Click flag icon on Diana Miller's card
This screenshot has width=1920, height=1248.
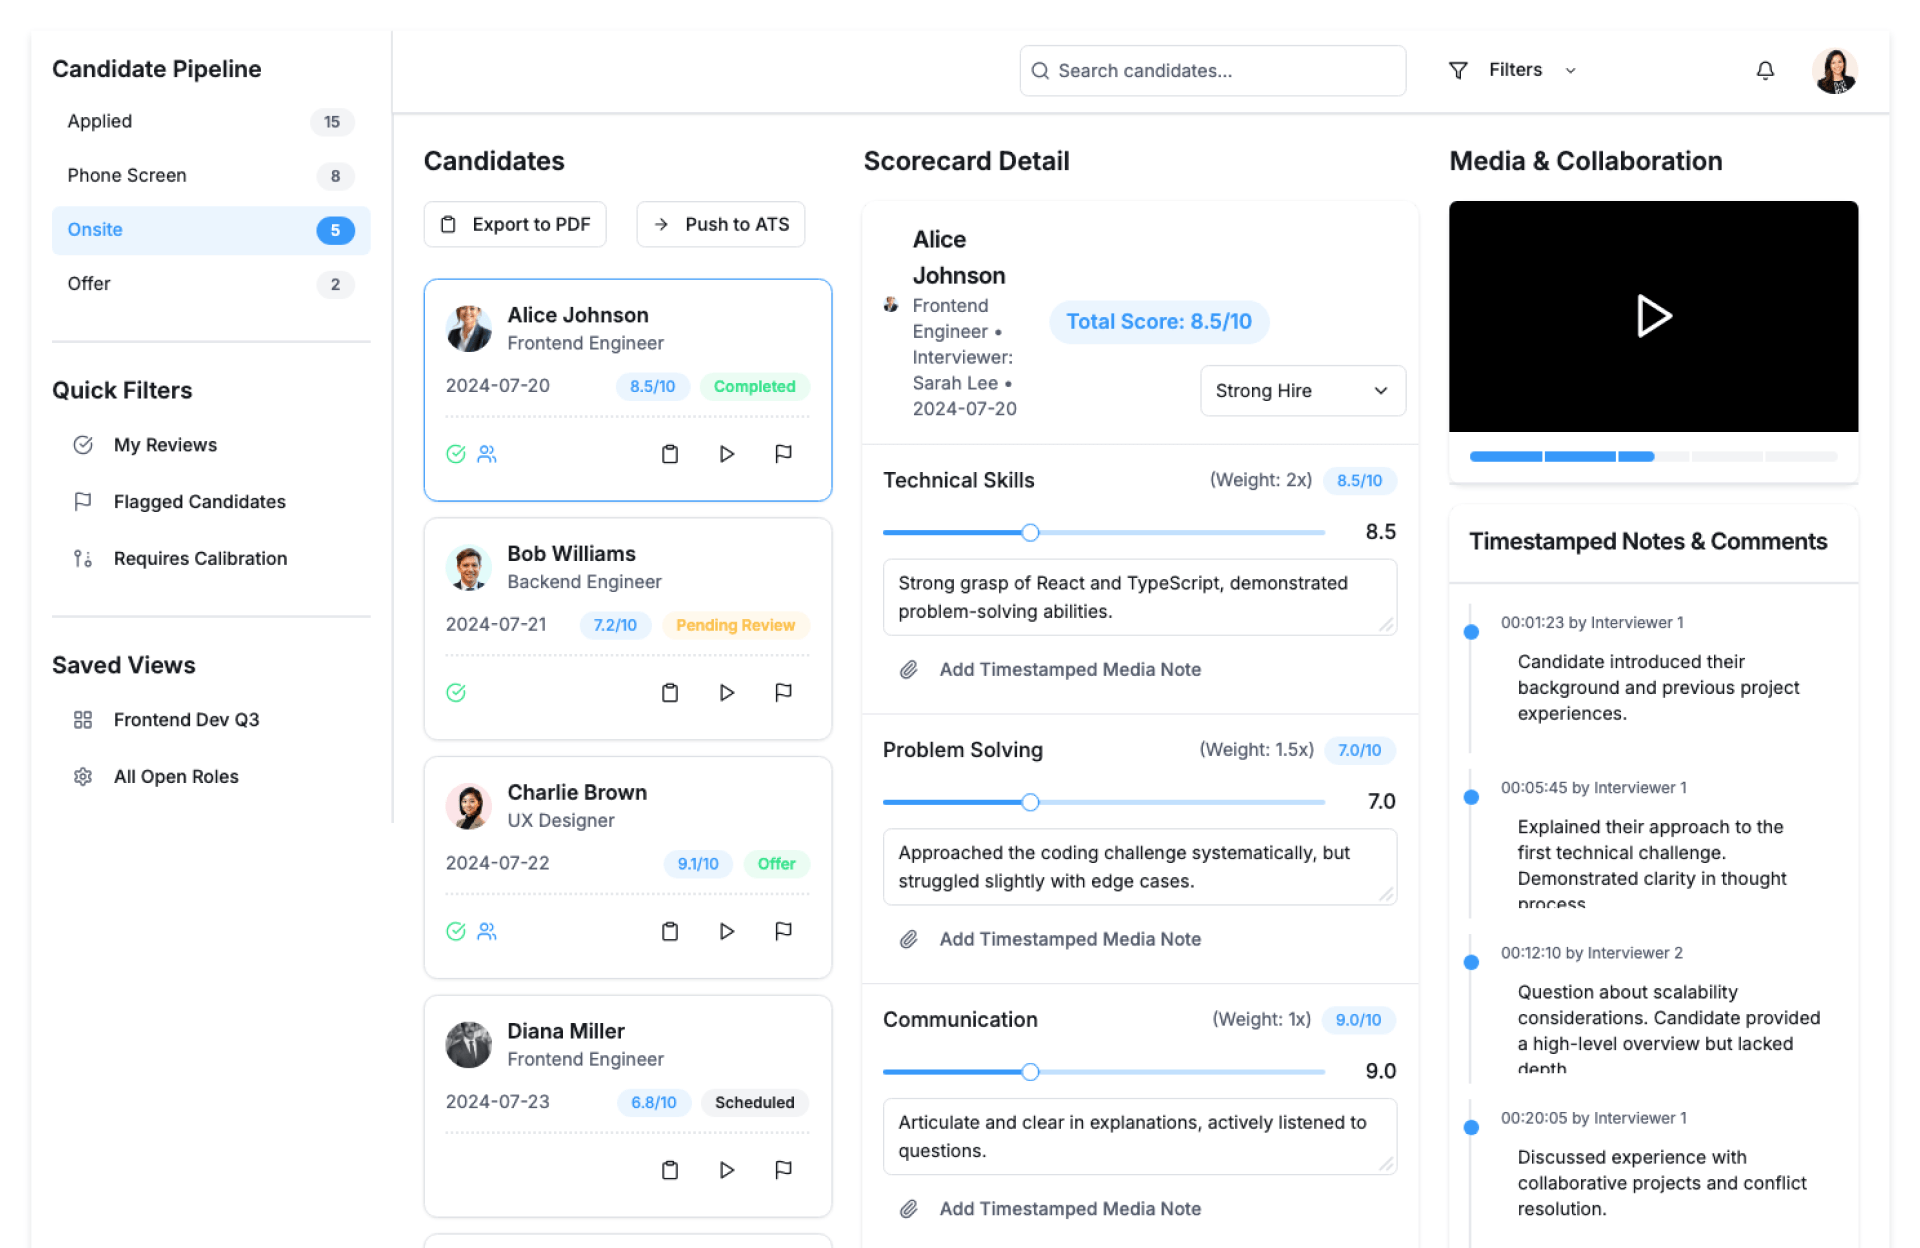click(x=783, y=1170)
